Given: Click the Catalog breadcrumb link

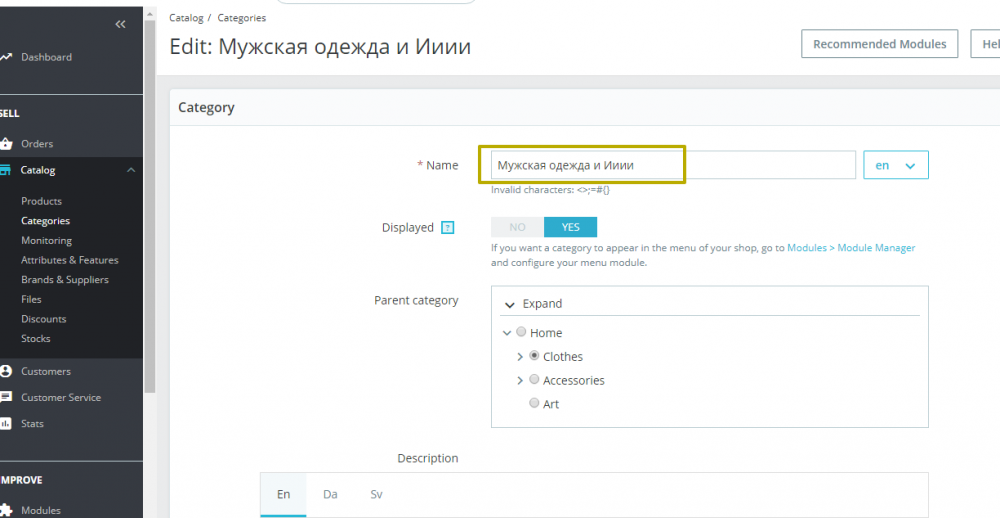Looking at the screenshot, I should (186, 18).
